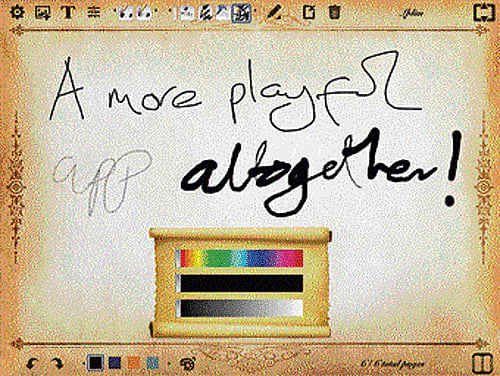Select the diagonal bold stroke style
The image size is (500, 376).
pyautogui.click(x=205, y=13)
